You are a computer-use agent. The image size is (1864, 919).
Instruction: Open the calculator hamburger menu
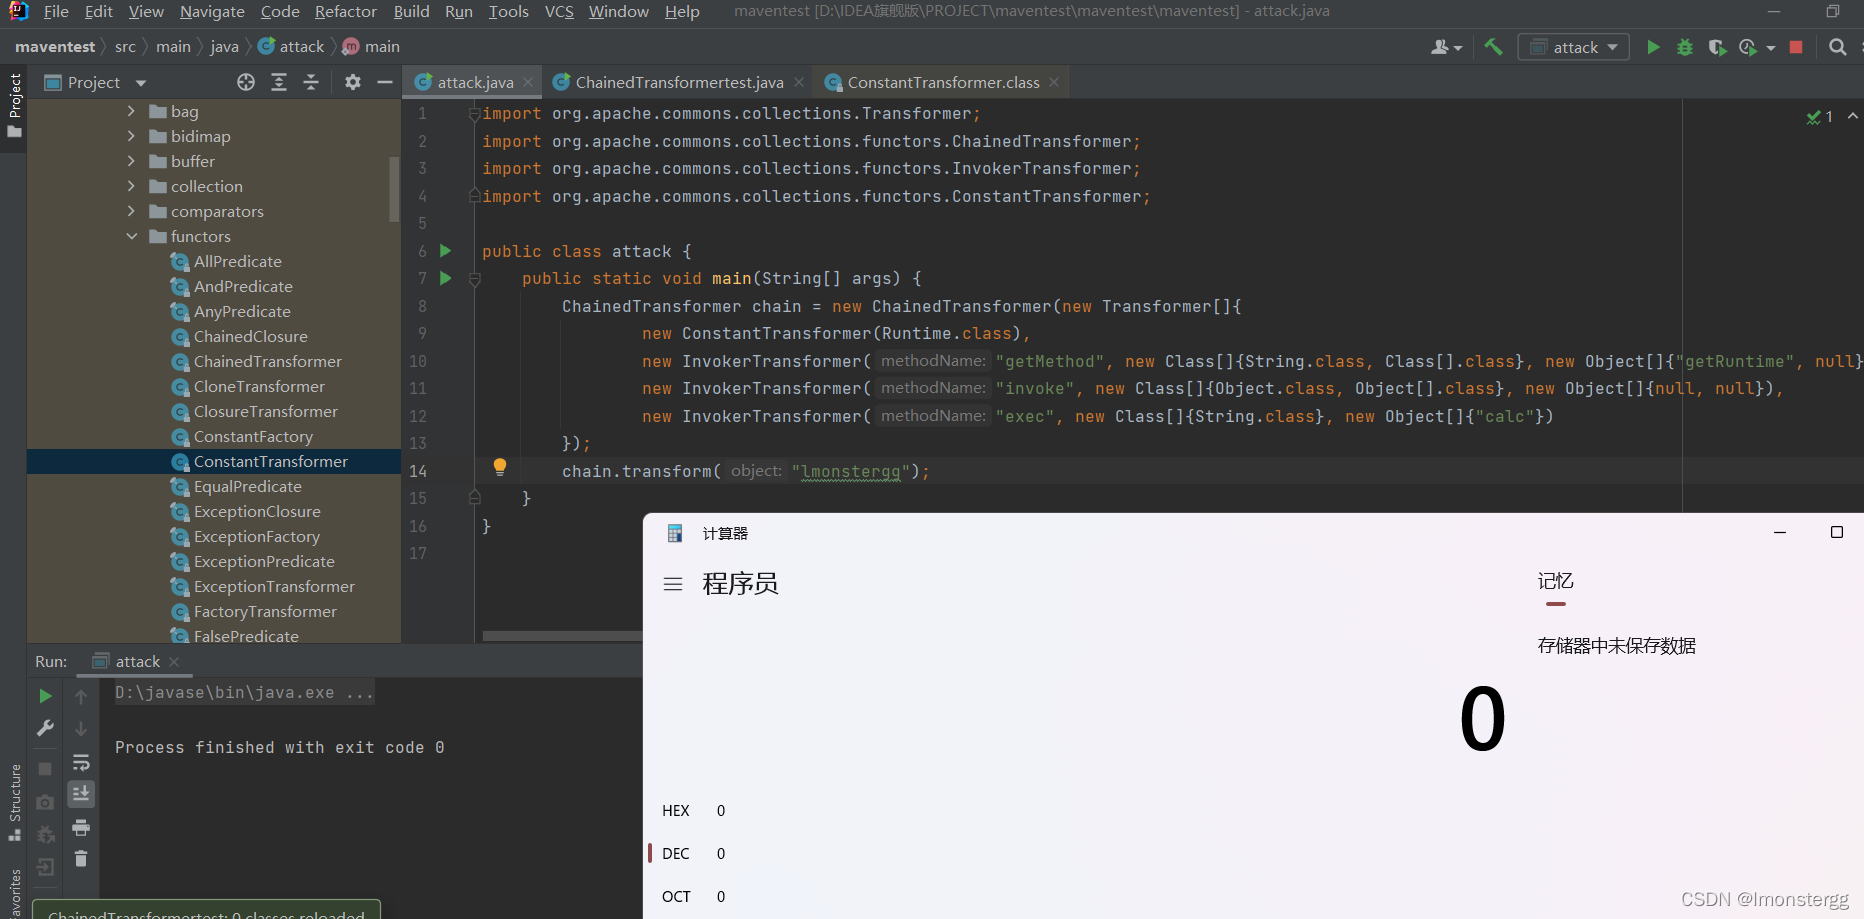[673, 584]
